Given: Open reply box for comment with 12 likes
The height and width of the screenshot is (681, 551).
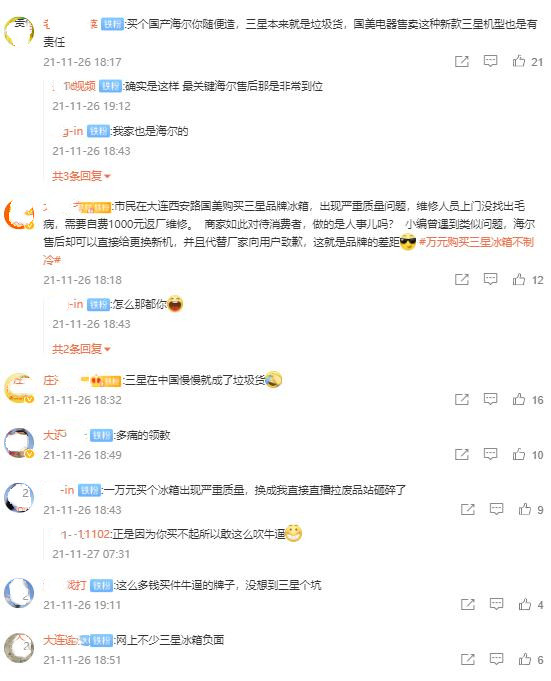Looking at the screenshot, I should coord(490,279).
